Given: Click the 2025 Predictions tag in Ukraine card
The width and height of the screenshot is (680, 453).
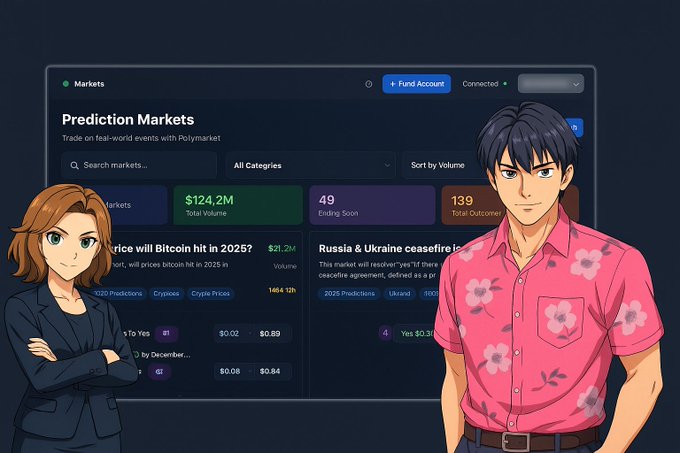Looking at the screenshot, I should coord(349,293).
